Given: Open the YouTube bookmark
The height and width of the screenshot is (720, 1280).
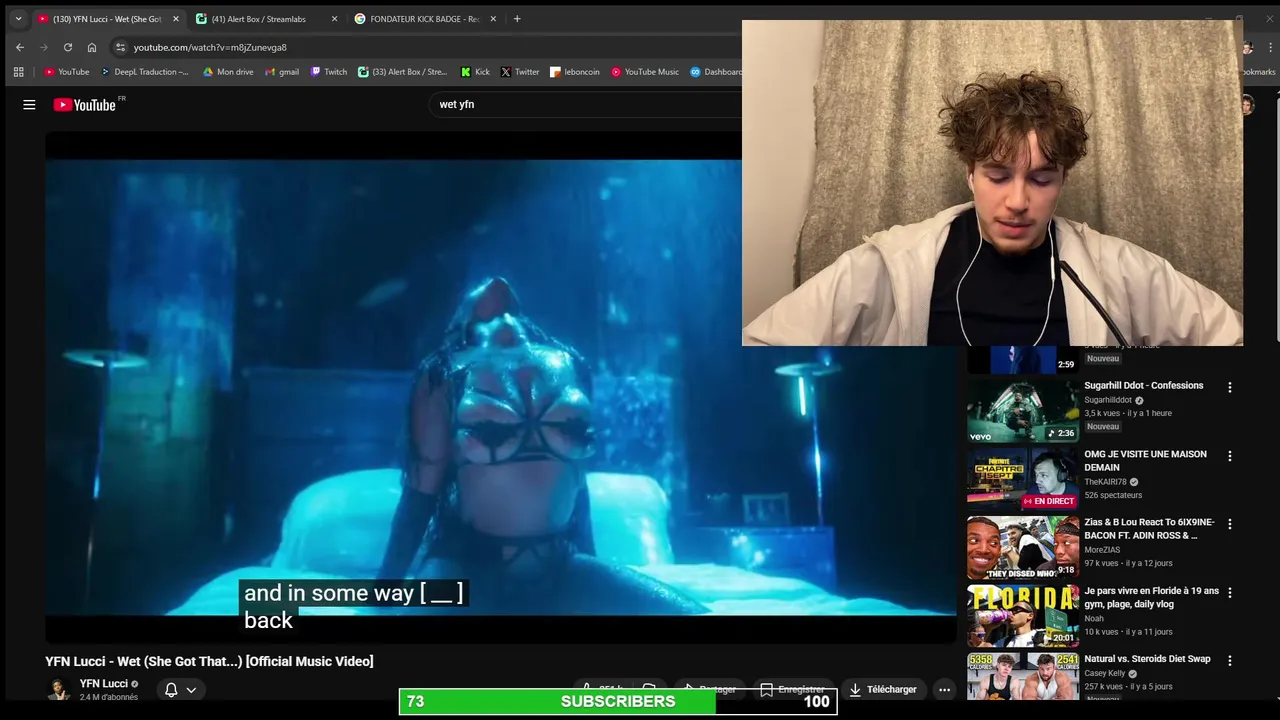Looking at the screenshot, I should pos(67,72).
